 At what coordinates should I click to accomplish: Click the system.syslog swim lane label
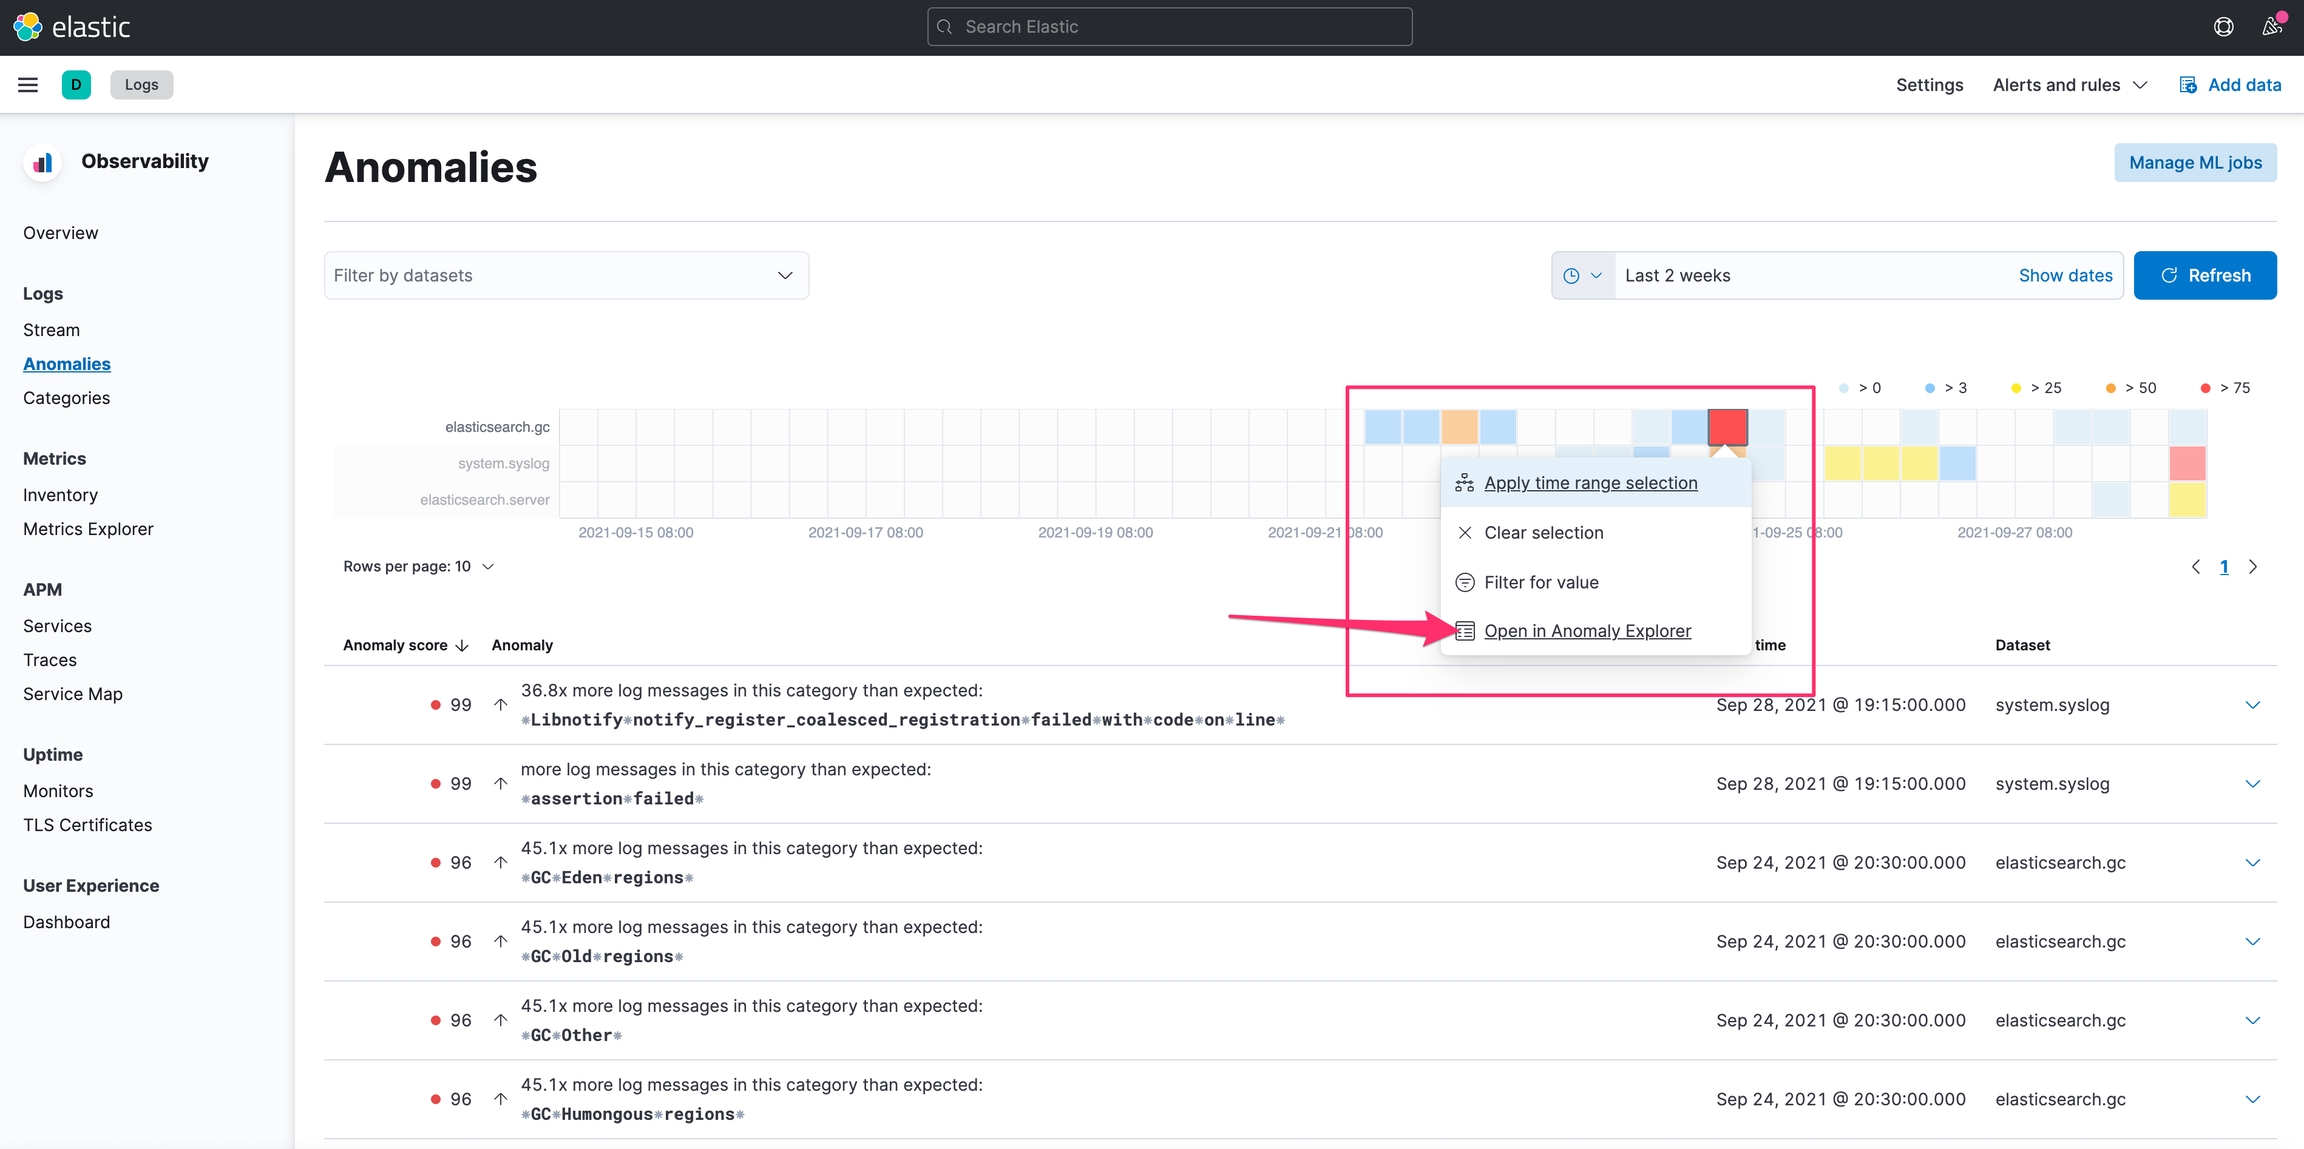pos(503,463)
